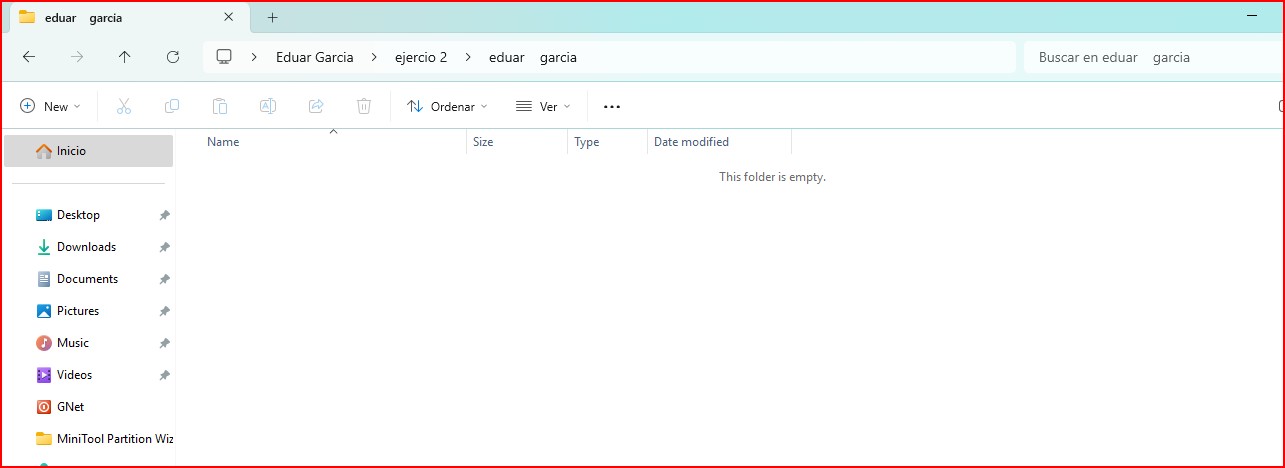Click the Rename icon in toolbar
Image resolution: width=1285 pixels, height=468 pixels.
coord(268,106)
